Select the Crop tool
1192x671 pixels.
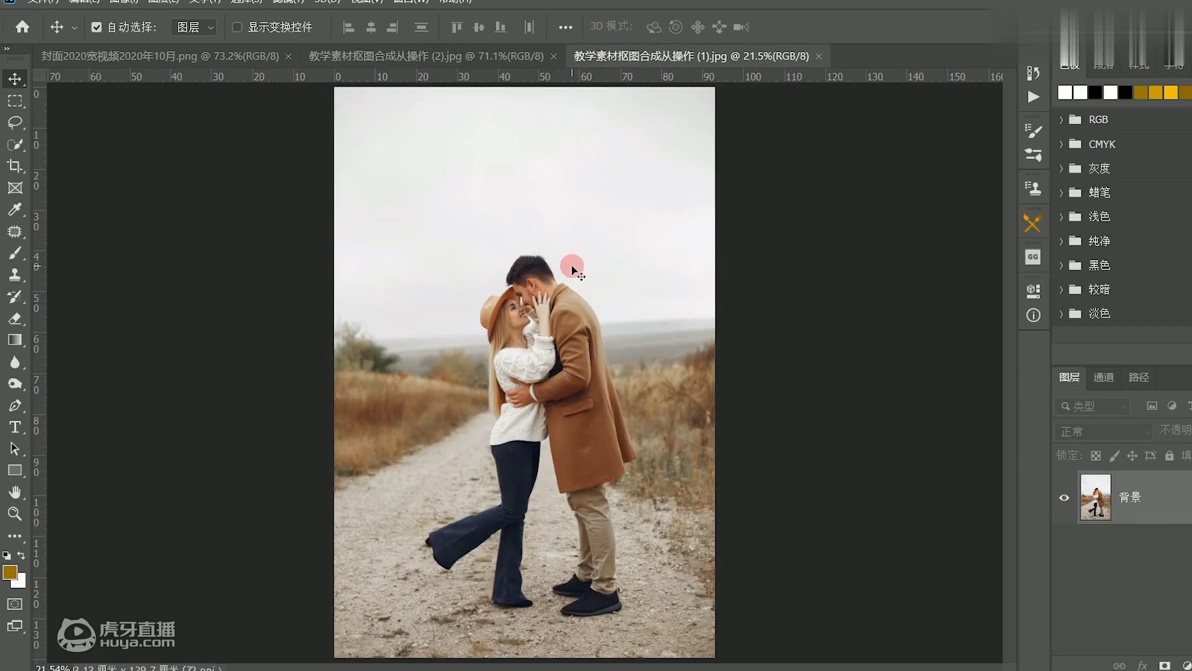coord(14,166)
